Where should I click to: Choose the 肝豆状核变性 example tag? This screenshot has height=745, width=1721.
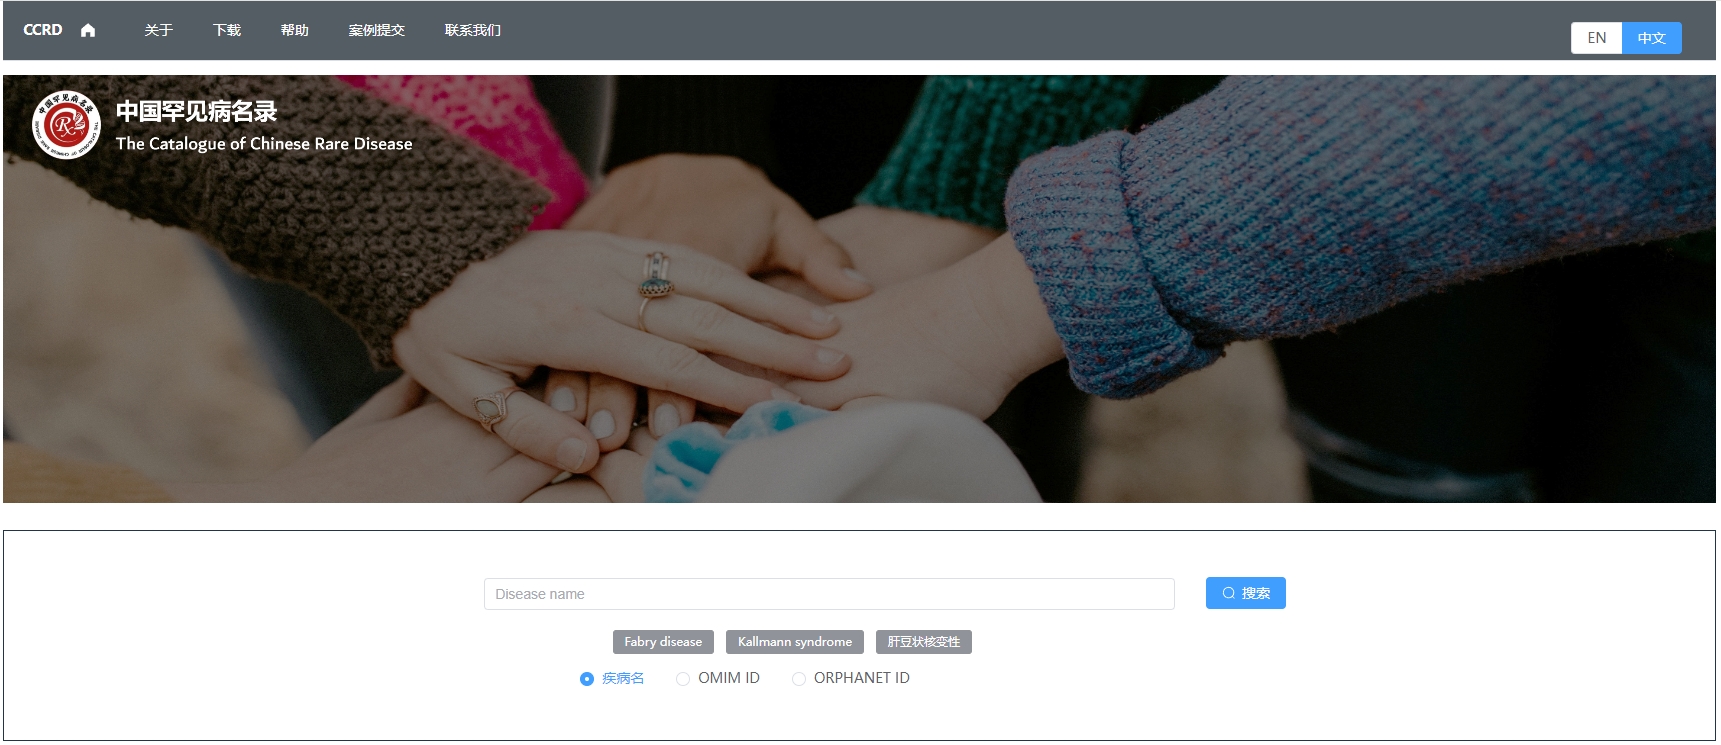pos(923,642)
